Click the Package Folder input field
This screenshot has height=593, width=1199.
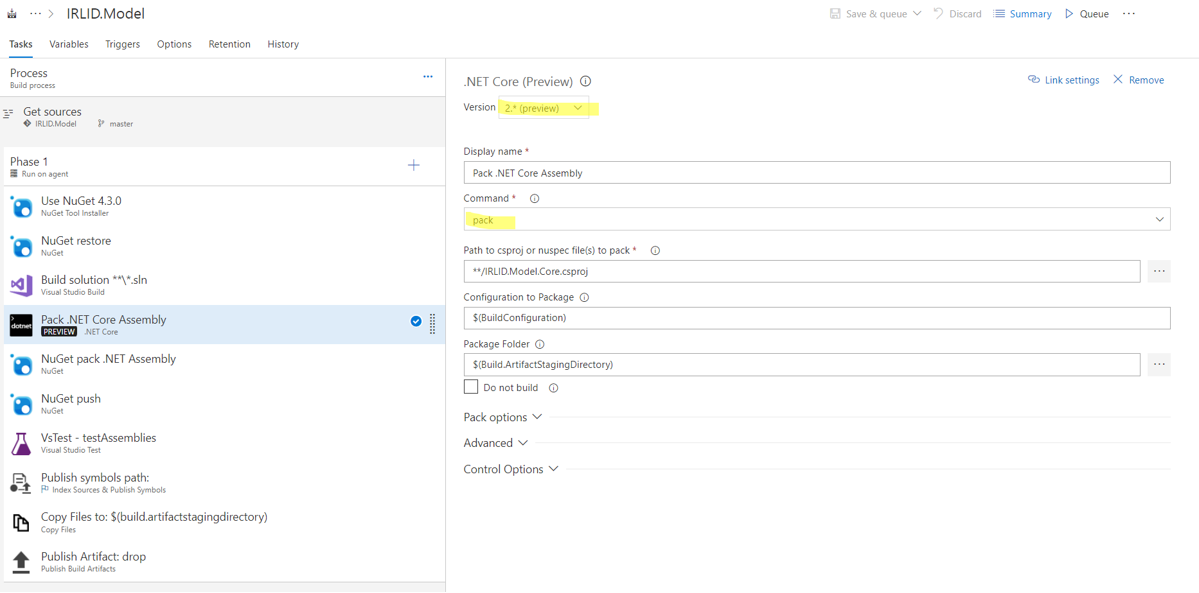(x=802, y=365)
